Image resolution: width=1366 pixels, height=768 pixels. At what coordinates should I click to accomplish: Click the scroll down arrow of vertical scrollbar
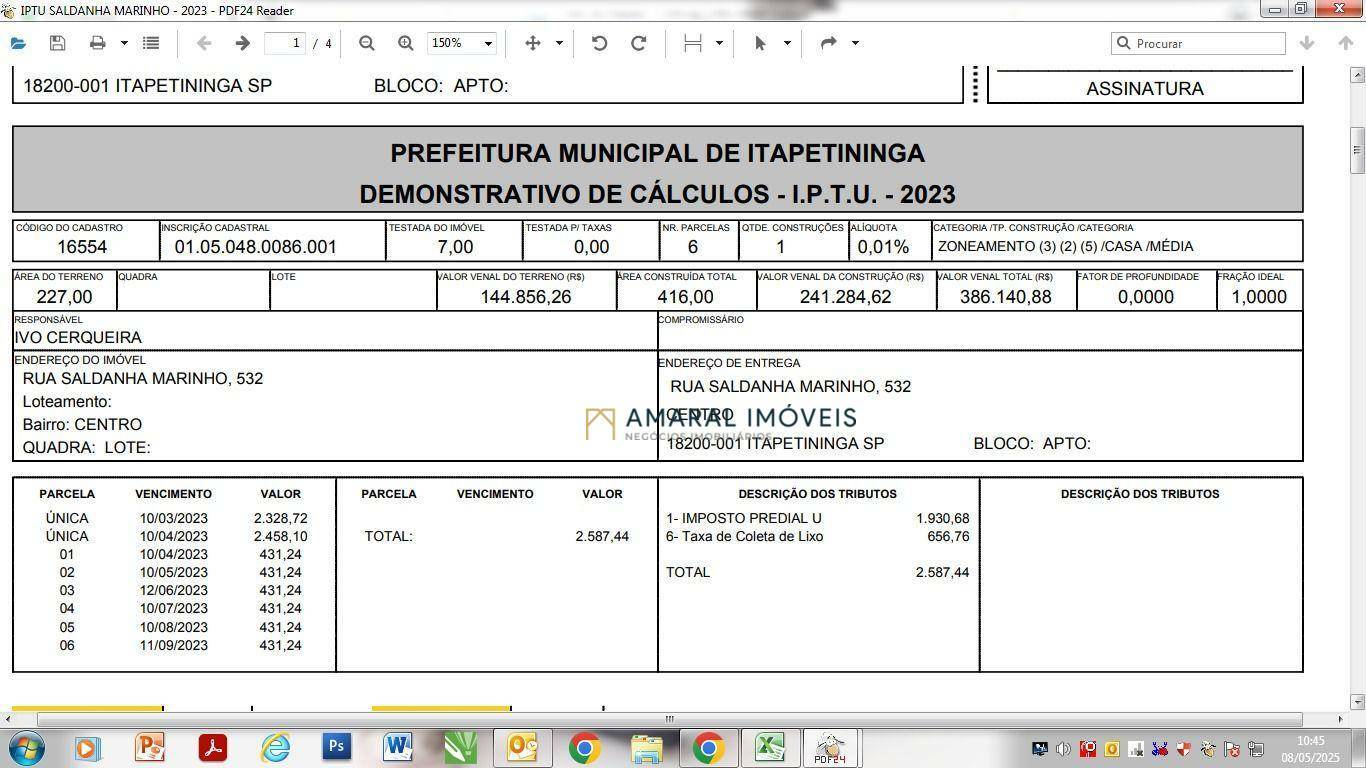[1357, 702]
